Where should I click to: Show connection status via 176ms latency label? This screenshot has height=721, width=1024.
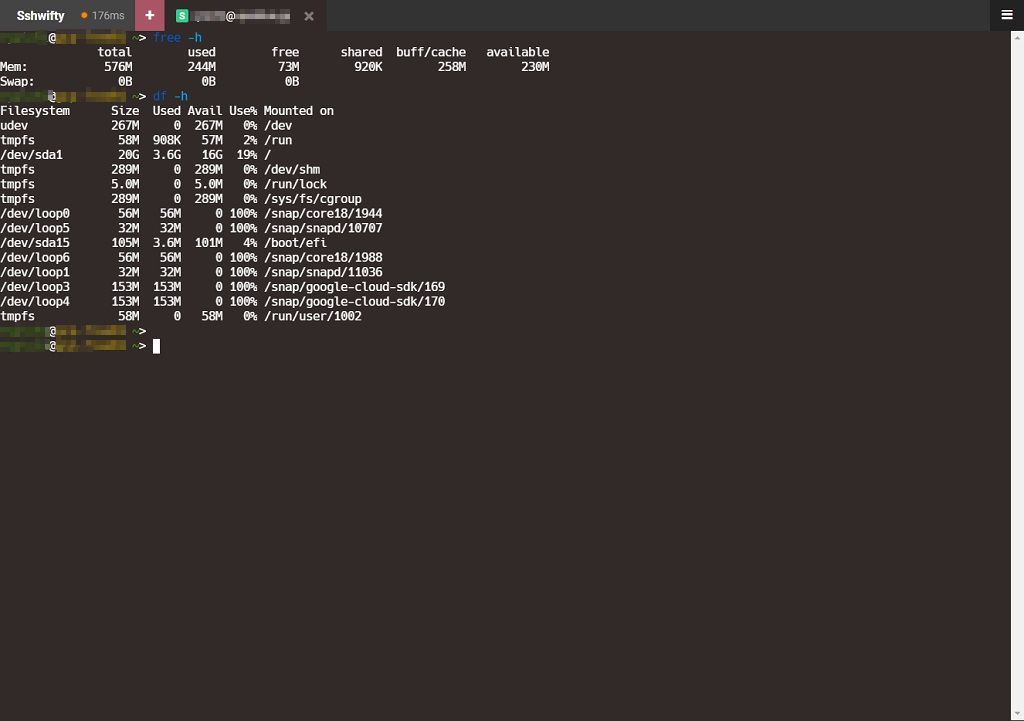click(x=108, y=16)
